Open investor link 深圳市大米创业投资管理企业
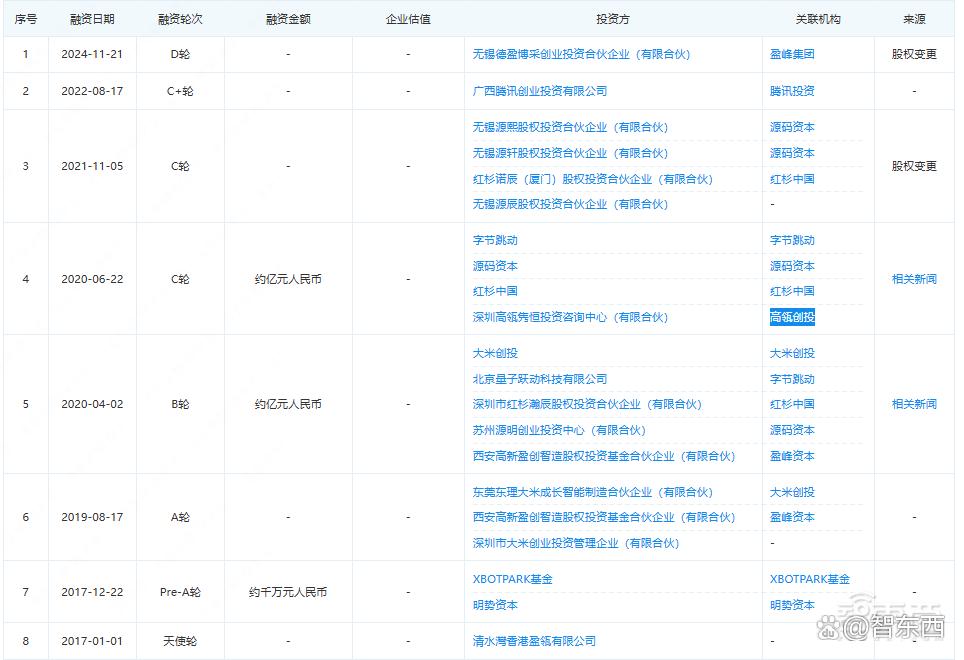The height and width of the screenshot is (660, 964). [575, 543]
